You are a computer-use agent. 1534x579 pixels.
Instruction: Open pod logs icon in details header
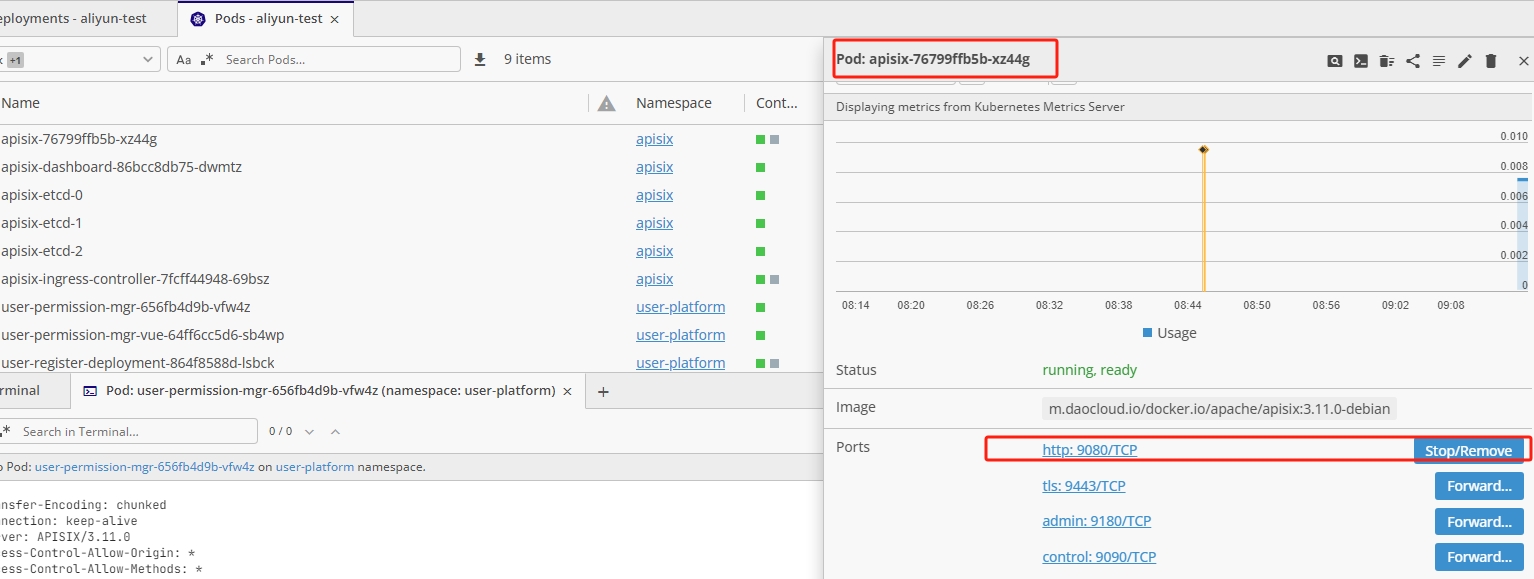point(1438,61)
